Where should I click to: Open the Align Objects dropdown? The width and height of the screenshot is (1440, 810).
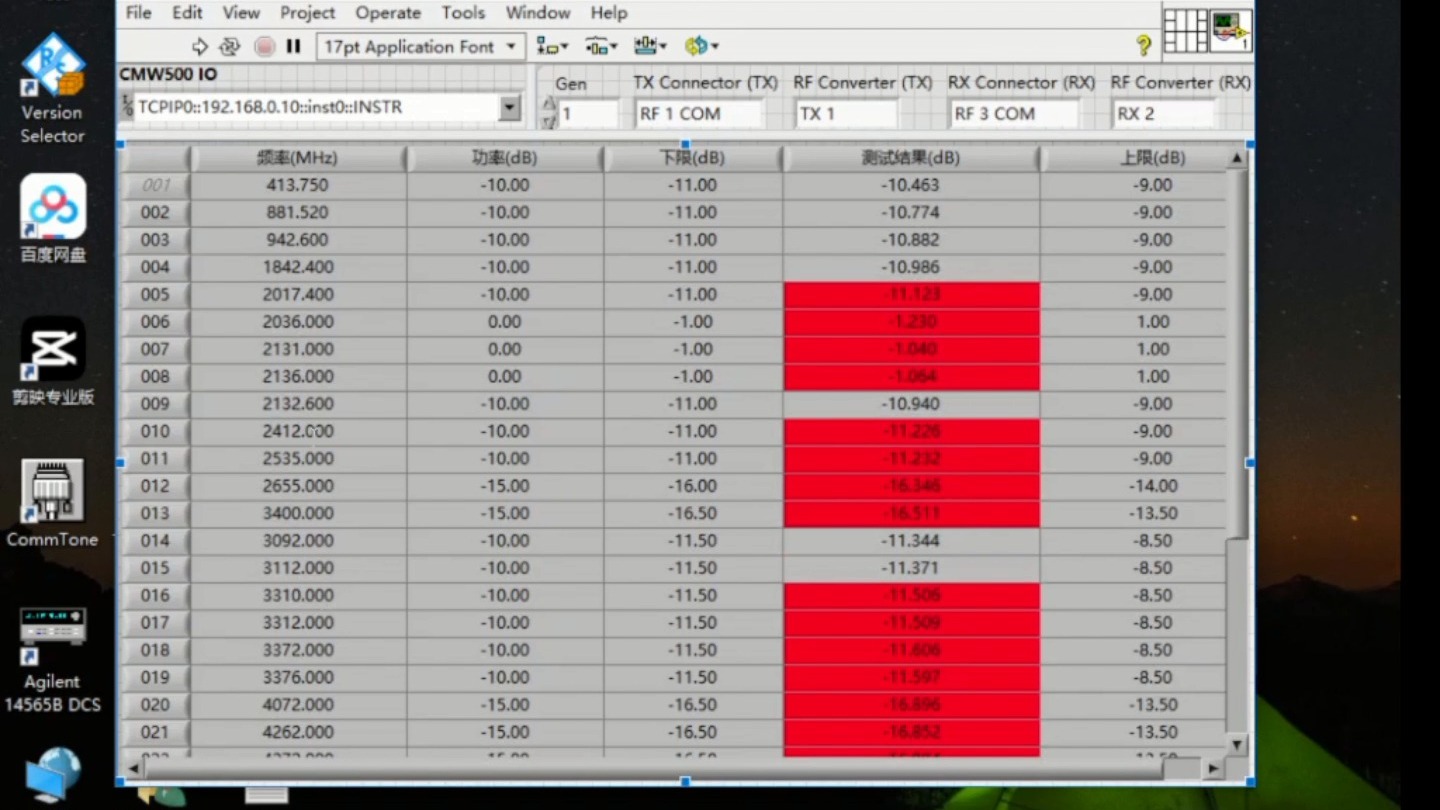[x=552, y=46]
